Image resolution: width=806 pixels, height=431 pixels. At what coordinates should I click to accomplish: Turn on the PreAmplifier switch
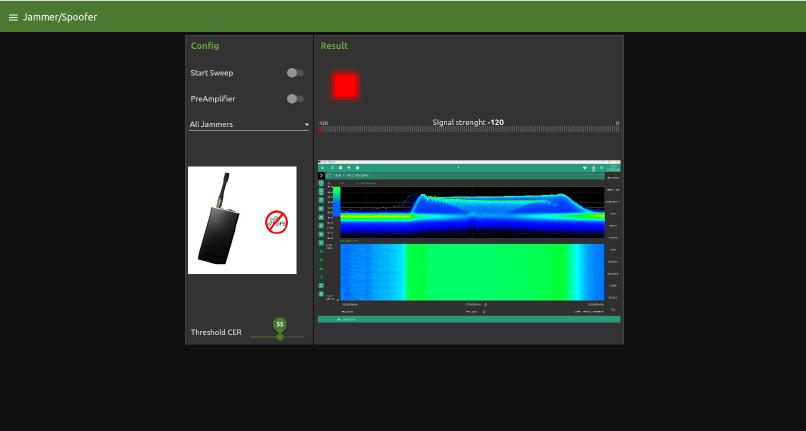tap(295, 99)
